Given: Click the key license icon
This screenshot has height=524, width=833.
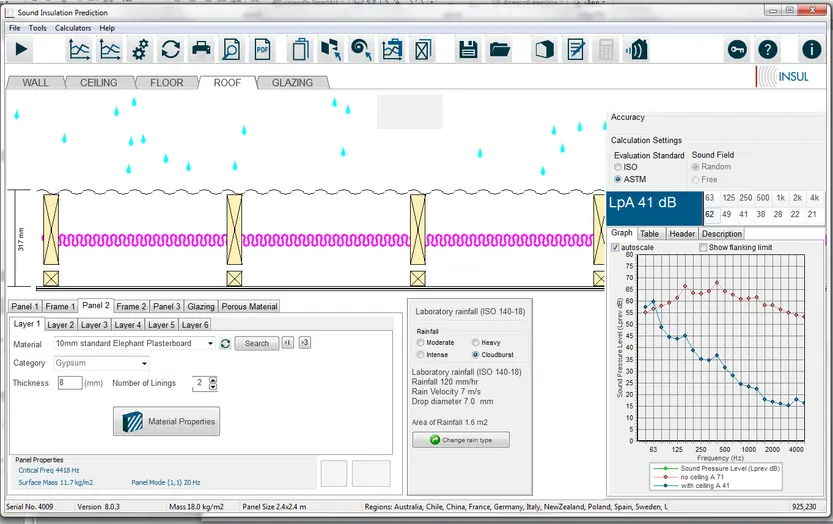Looking at the screenshot, I should click(737, 49).
